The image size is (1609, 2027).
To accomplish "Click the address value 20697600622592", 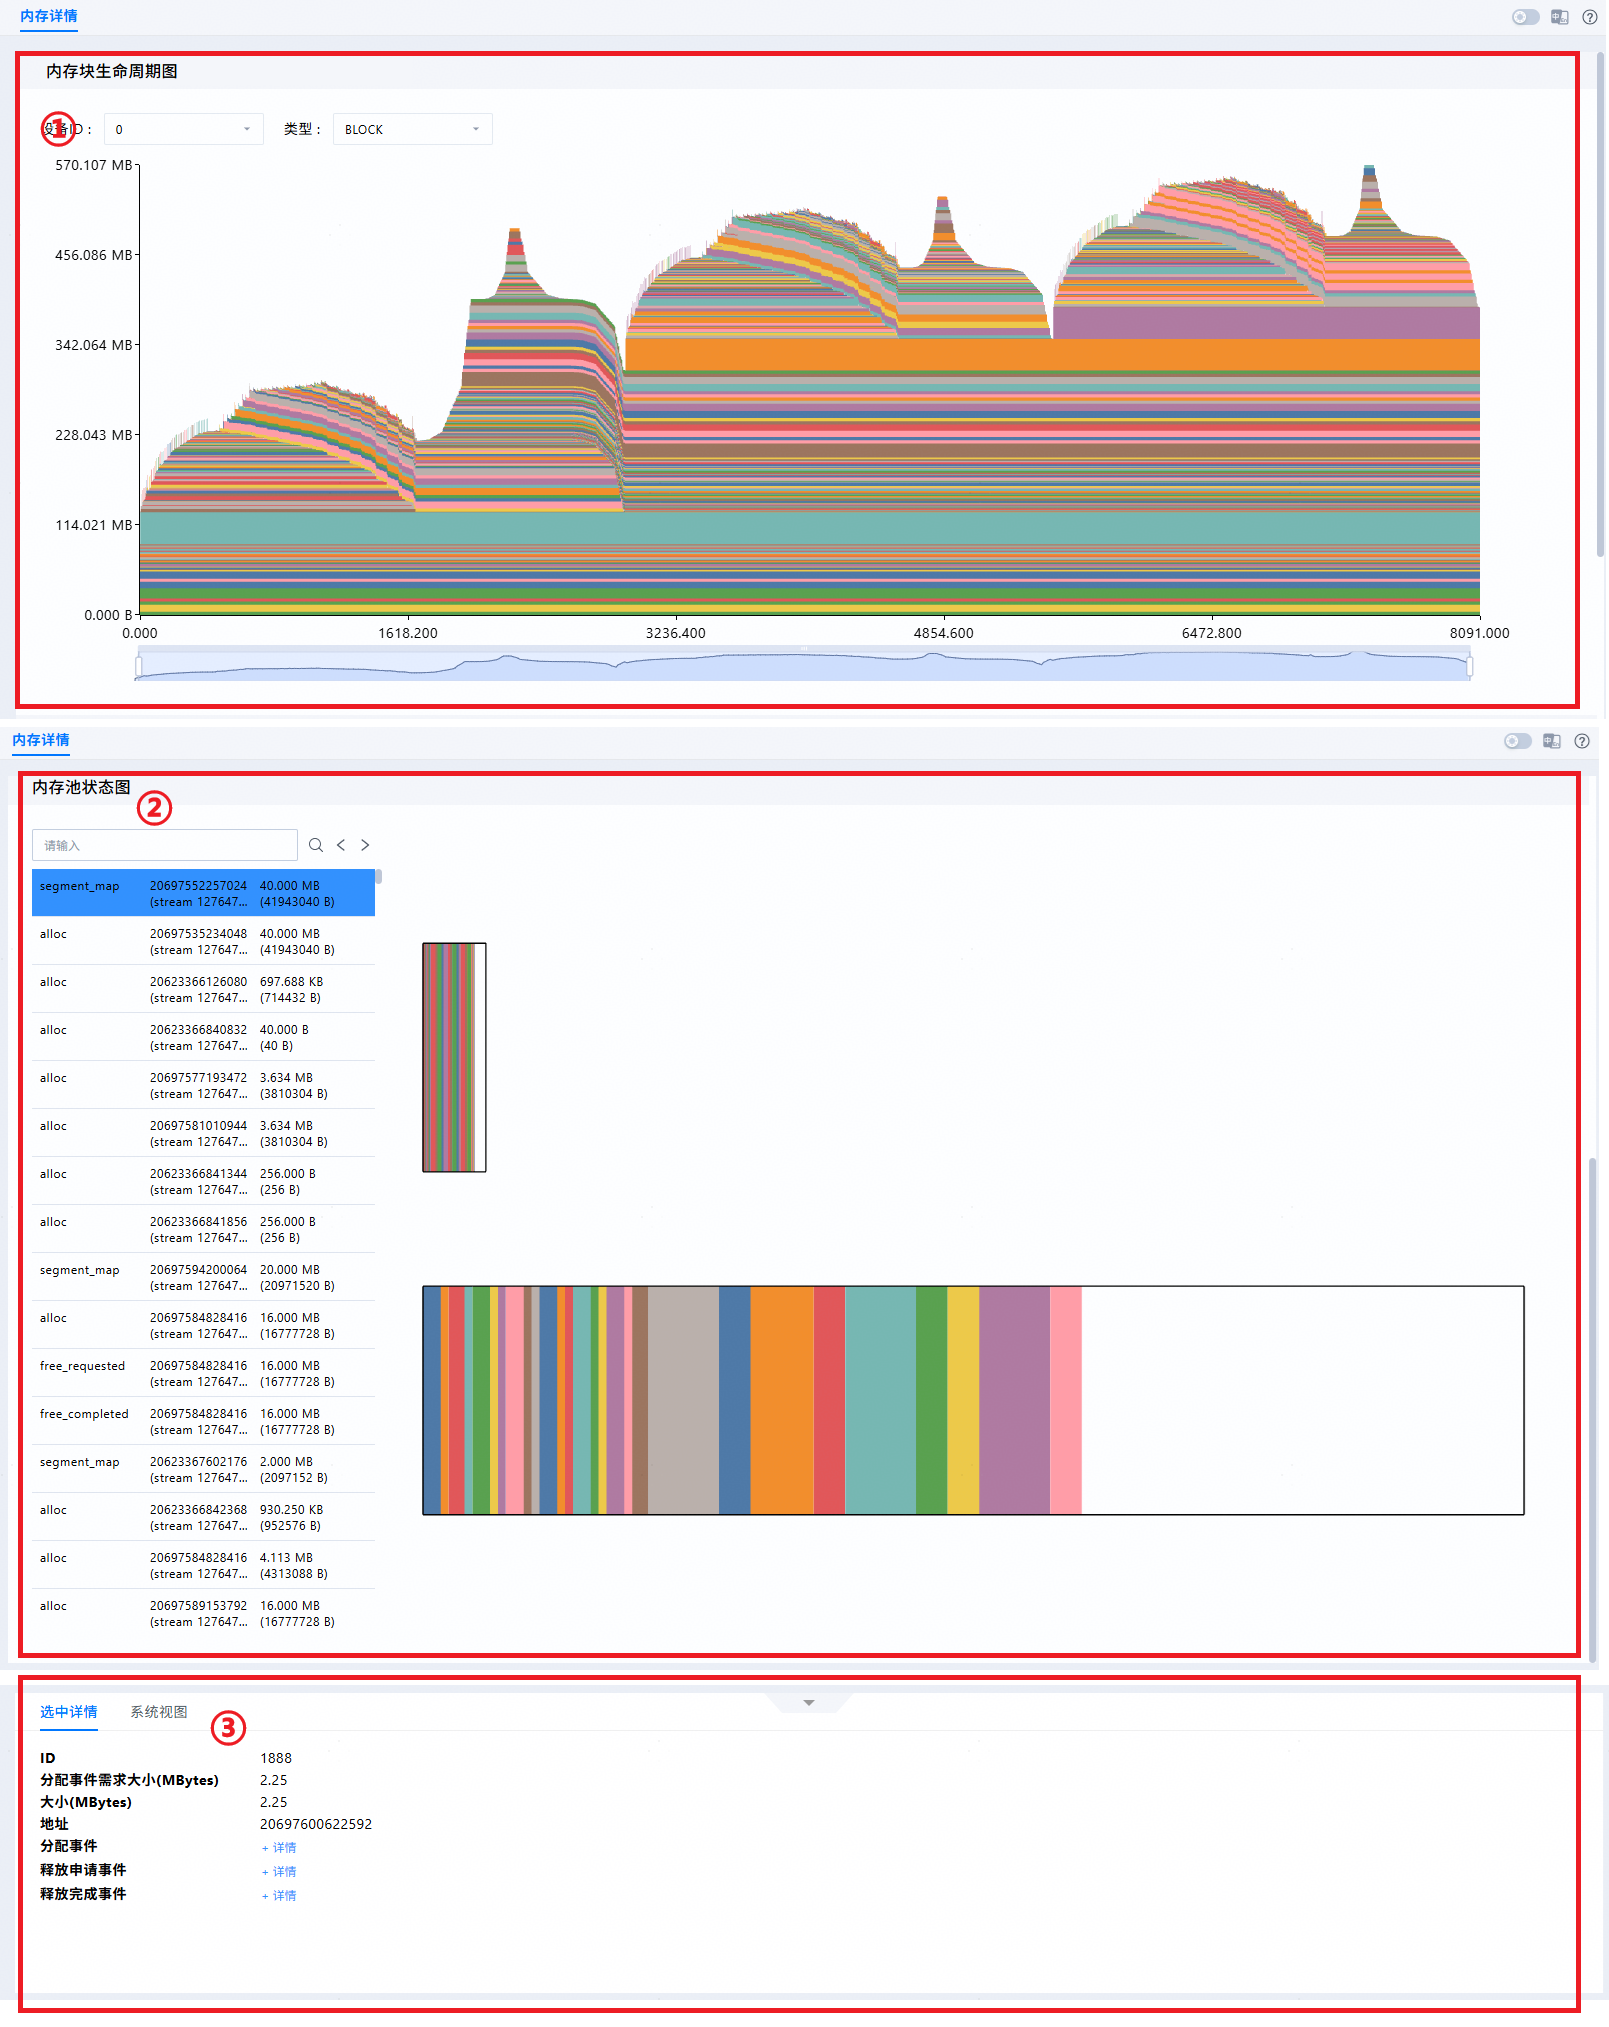I will tap(316, 1824).
